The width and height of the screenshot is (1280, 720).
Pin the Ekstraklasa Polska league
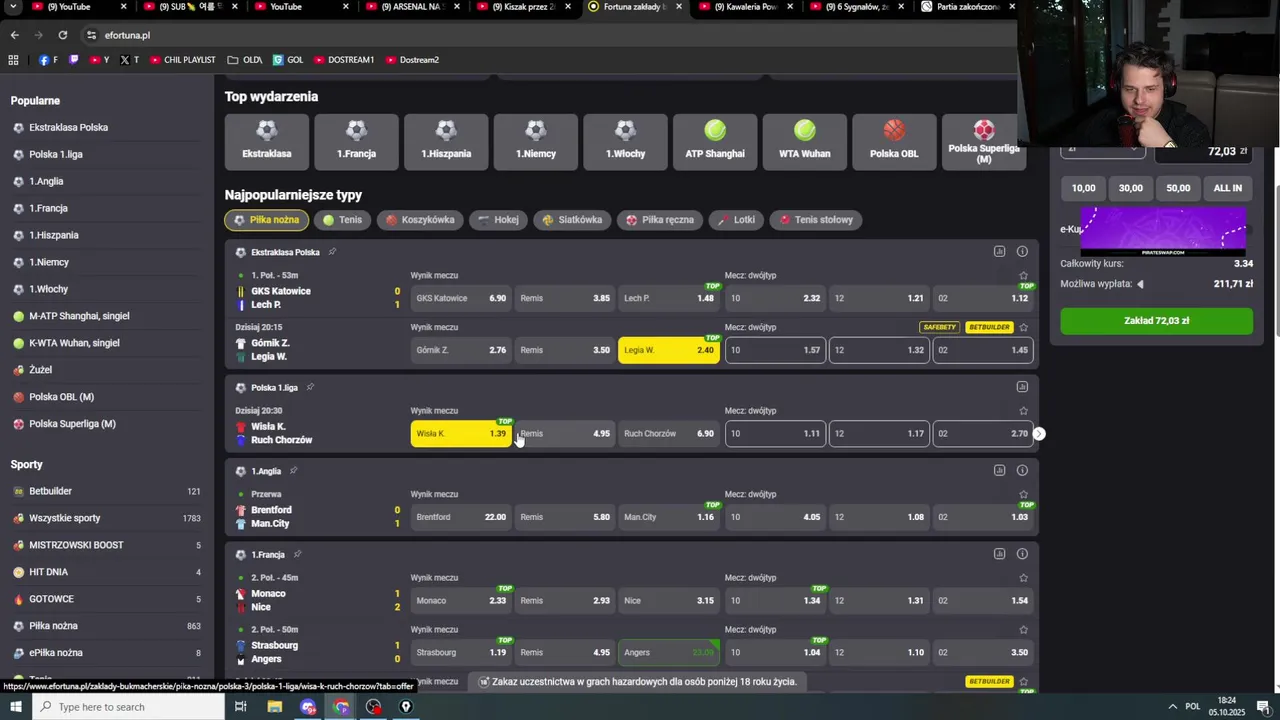coord(332,252)
